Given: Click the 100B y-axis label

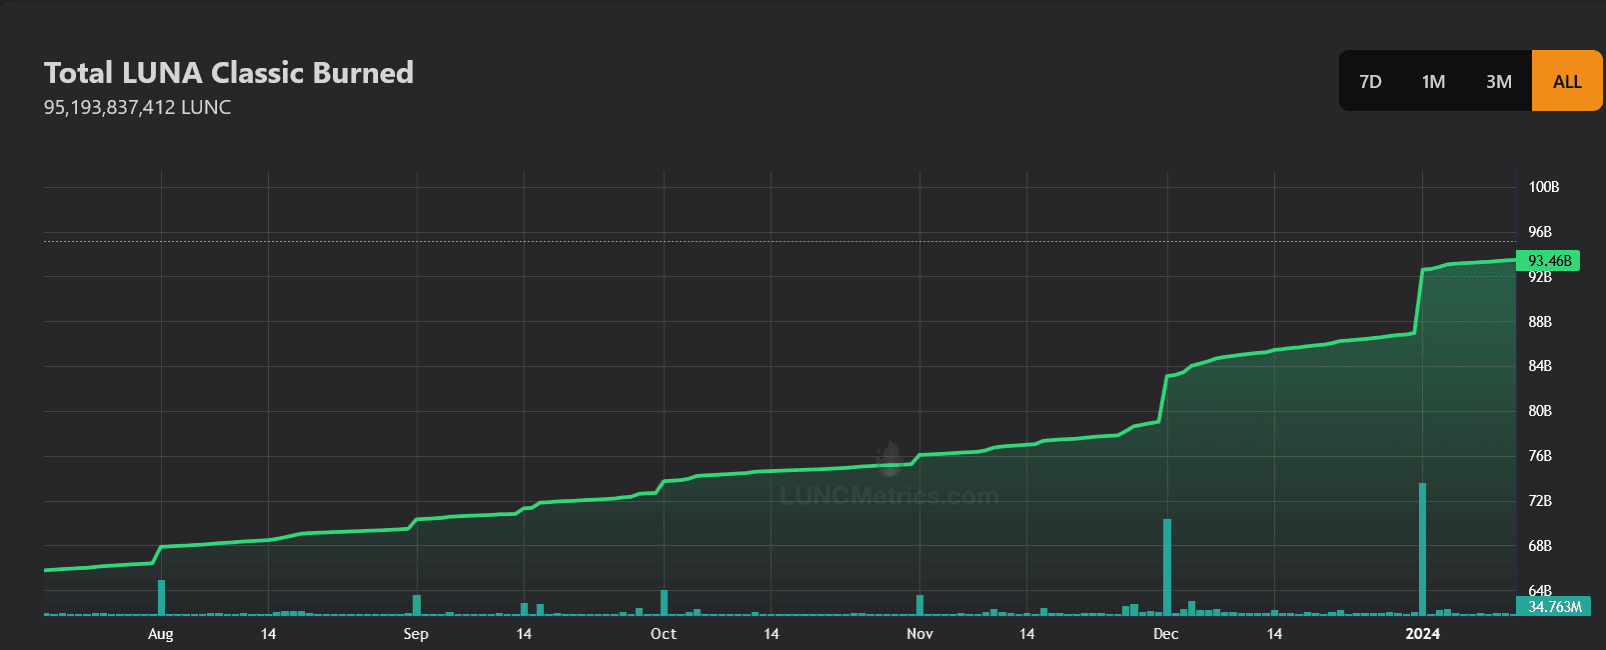Looking at the screenshot, I should pyautogui.click(x=1543, y=187).
